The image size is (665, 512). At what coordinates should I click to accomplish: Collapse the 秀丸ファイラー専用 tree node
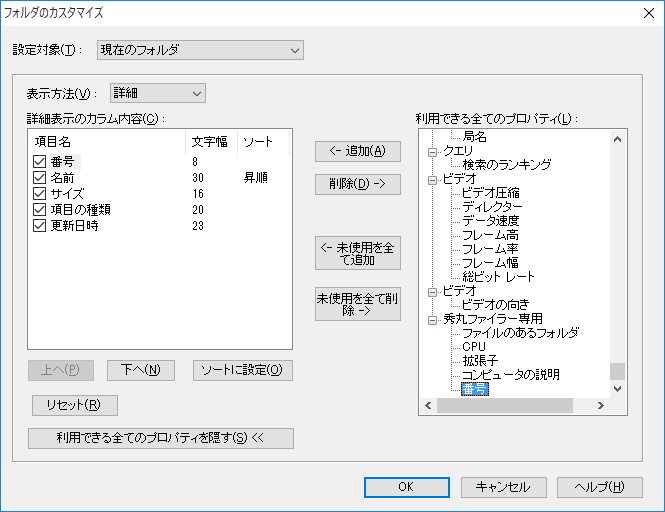433,319
